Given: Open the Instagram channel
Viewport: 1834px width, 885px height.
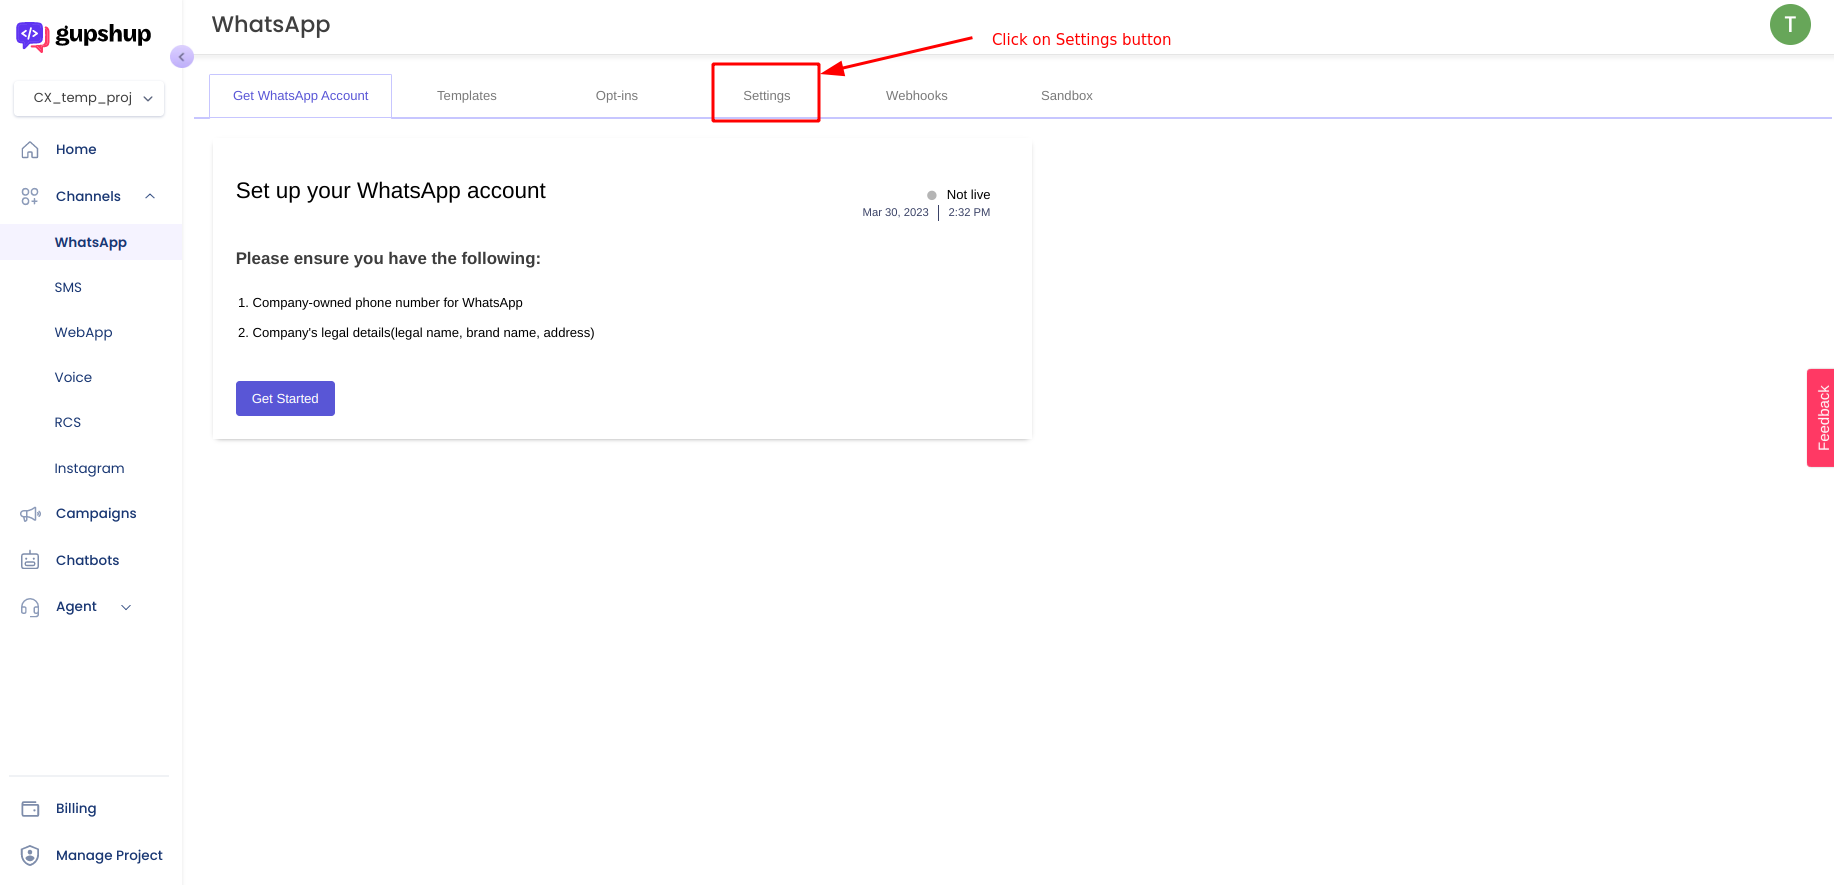Looking at the screenshot, I should click(89, 468).
